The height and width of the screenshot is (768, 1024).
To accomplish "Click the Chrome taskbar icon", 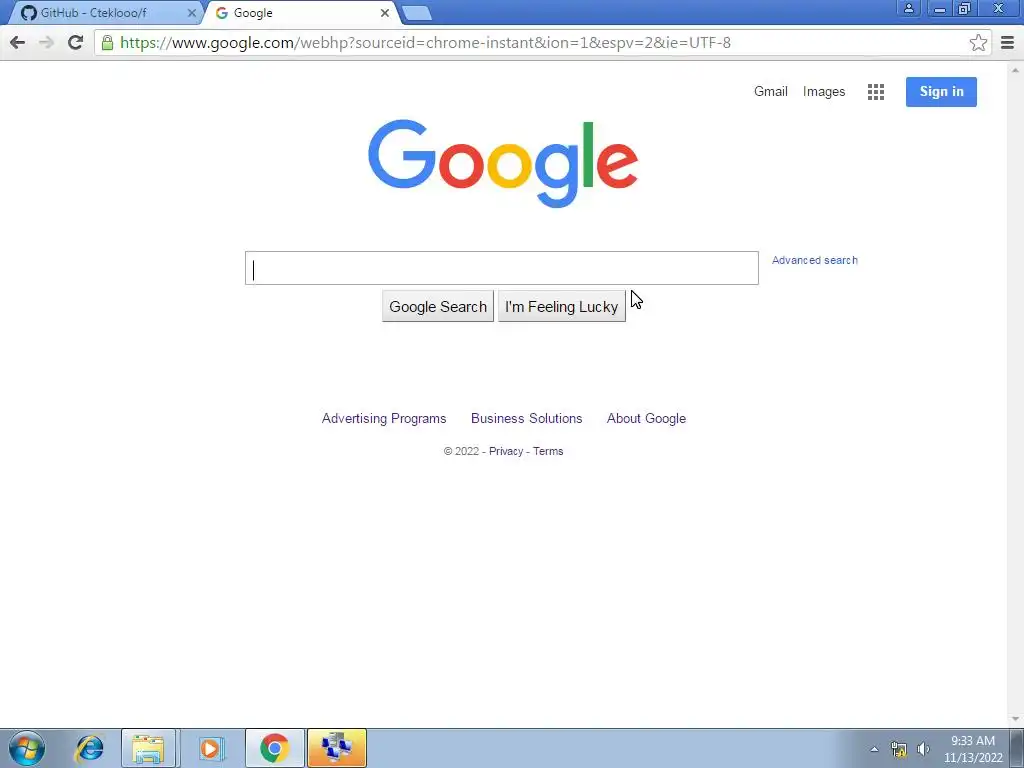I will pyautogui.click(x=274, y=748).
